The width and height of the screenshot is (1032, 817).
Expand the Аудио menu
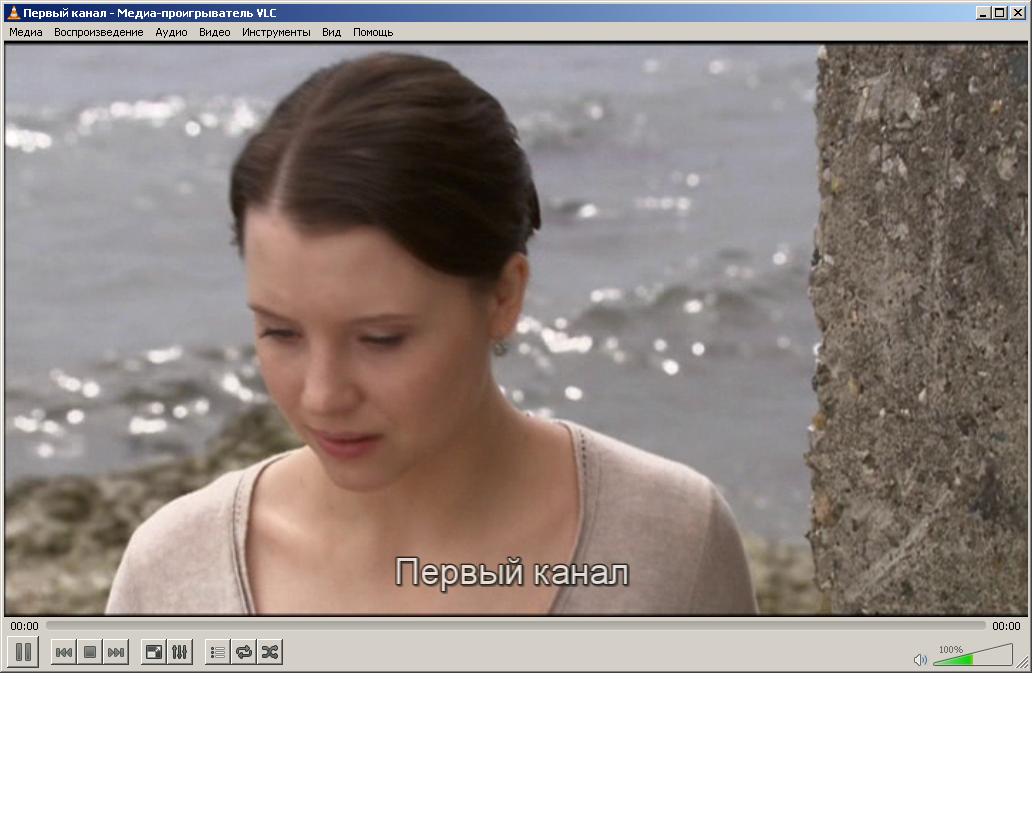tap(171, 32)
